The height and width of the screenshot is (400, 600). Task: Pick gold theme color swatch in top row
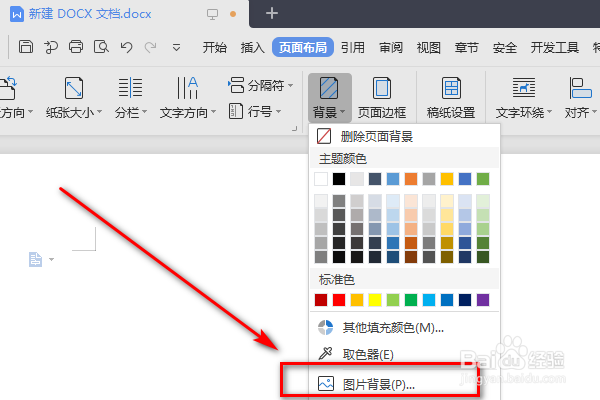coord(447,179)
